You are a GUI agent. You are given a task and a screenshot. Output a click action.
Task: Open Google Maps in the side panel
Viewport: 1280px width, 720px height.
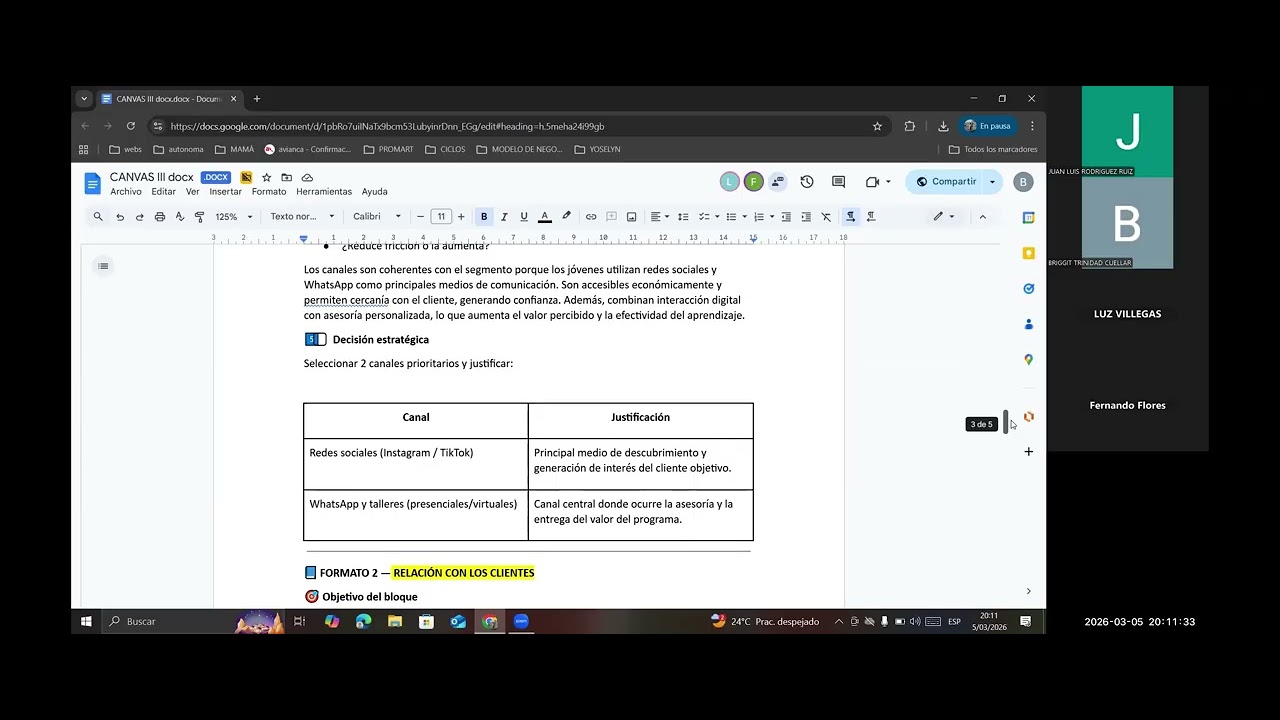tap(1028, 360)
